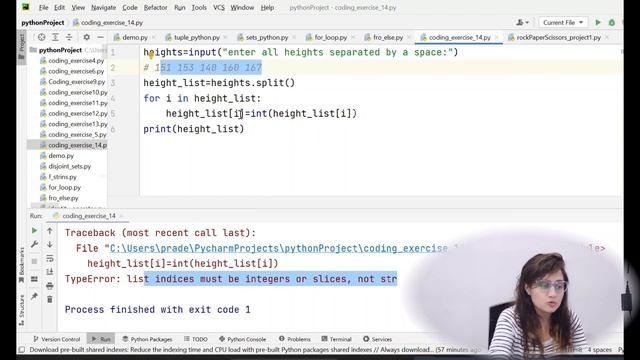This screenshot has width=640, height=360.
Task: Expand all in project tree icon
Action: tap(55, 37)
